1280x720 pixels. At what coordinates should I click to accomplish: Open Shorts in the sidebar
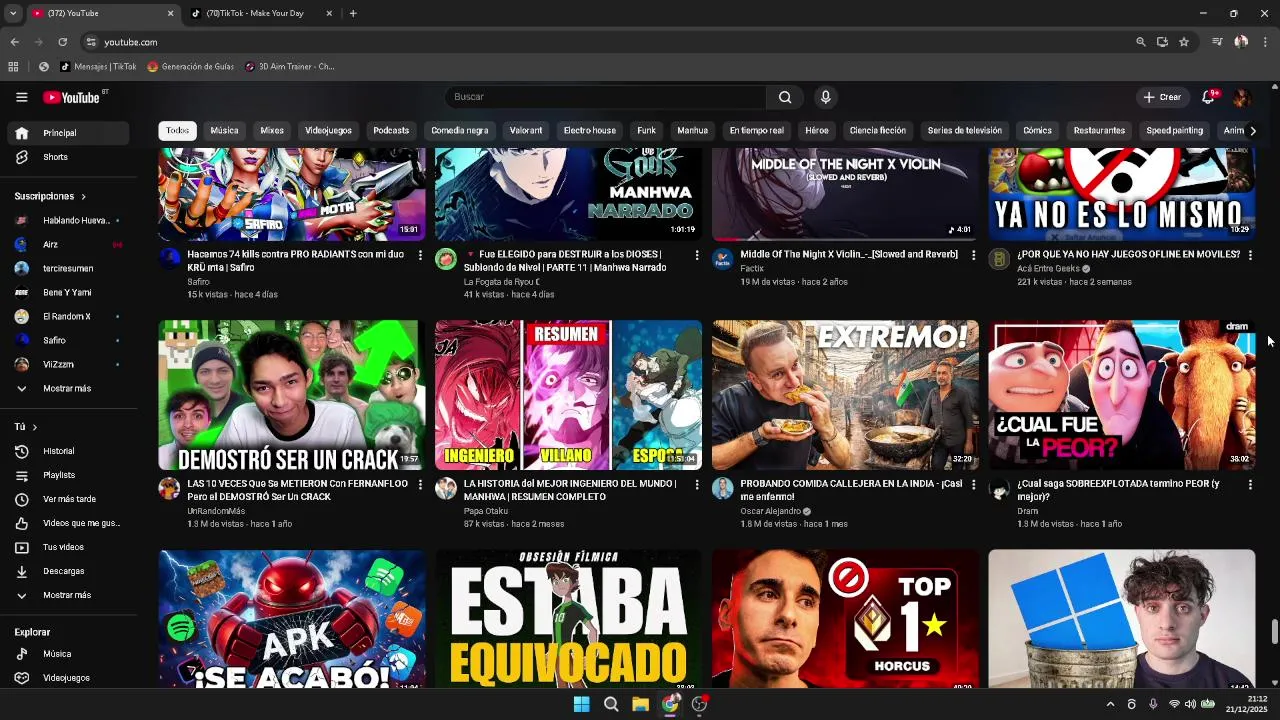66,157
